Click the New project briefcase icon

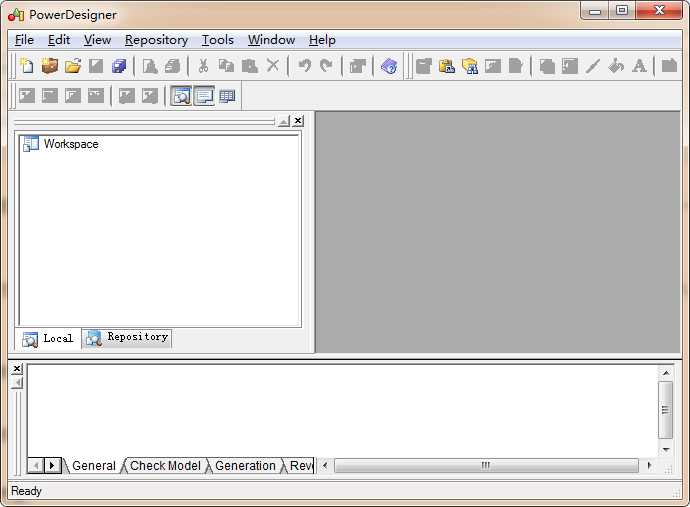(50, 66)
